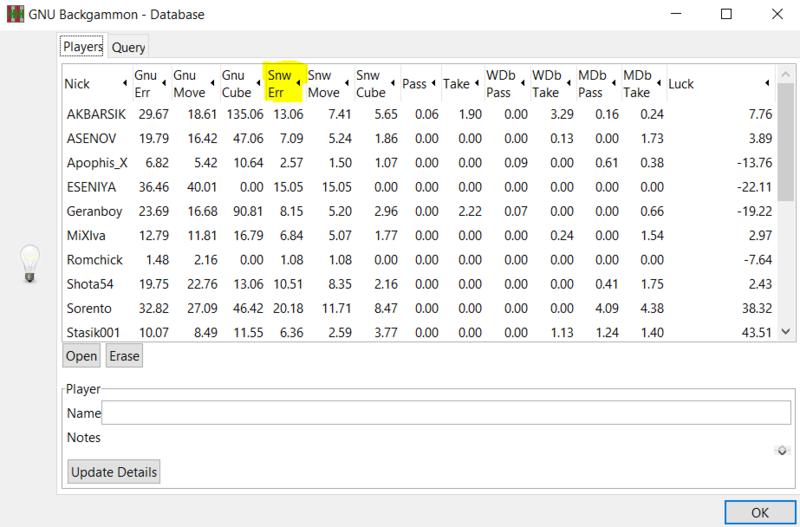The image size is (800, 527).
Task: Sort by the Gnu Move column header
Action: [x=194, y=84]
